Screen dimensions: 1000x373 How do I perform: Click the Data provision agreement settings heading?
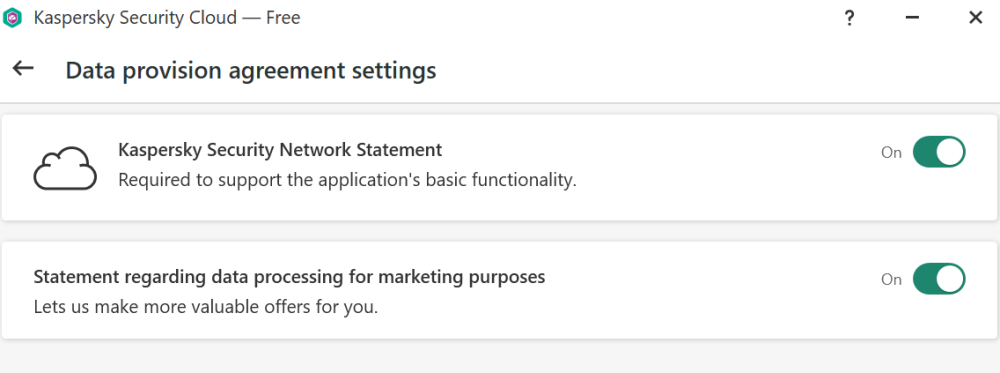coord(251,70)
